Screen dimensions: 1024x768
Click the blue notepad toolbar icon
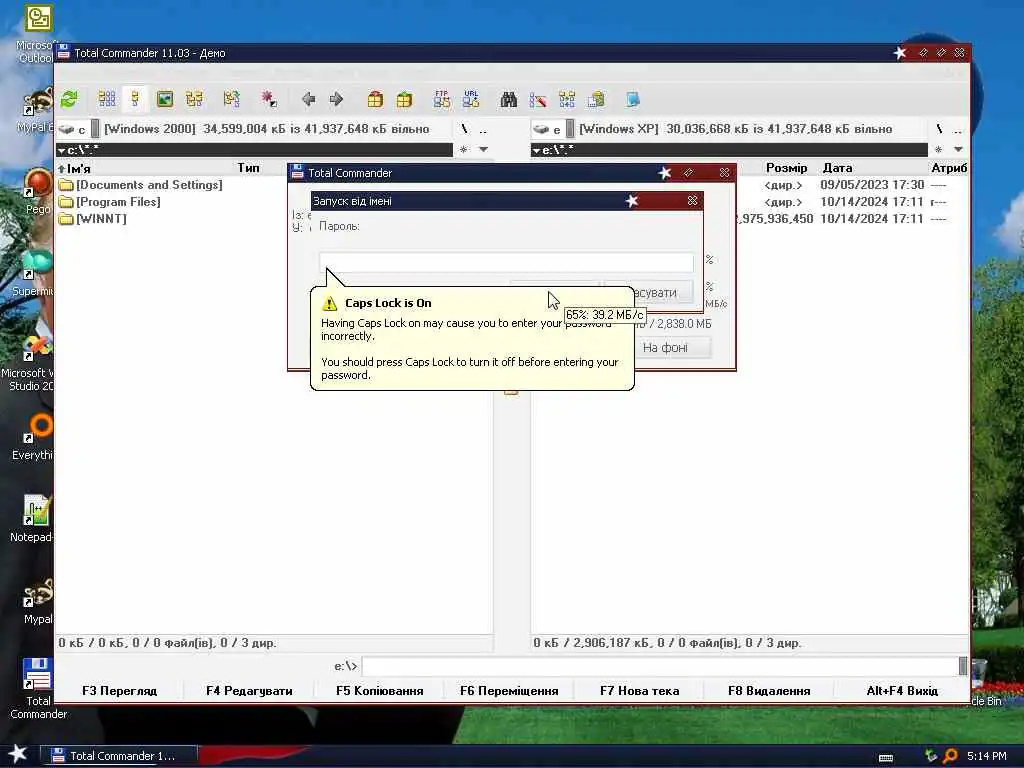(x=633, y=99)
